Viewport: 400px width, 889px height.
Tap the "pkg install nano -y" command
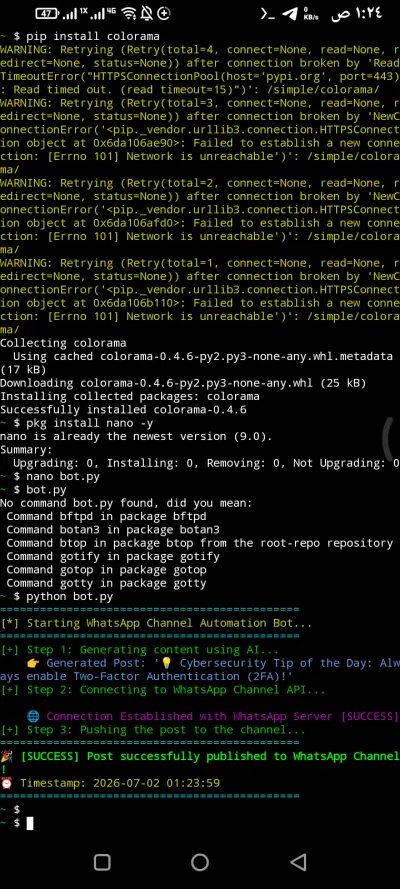tap(90, 423)
